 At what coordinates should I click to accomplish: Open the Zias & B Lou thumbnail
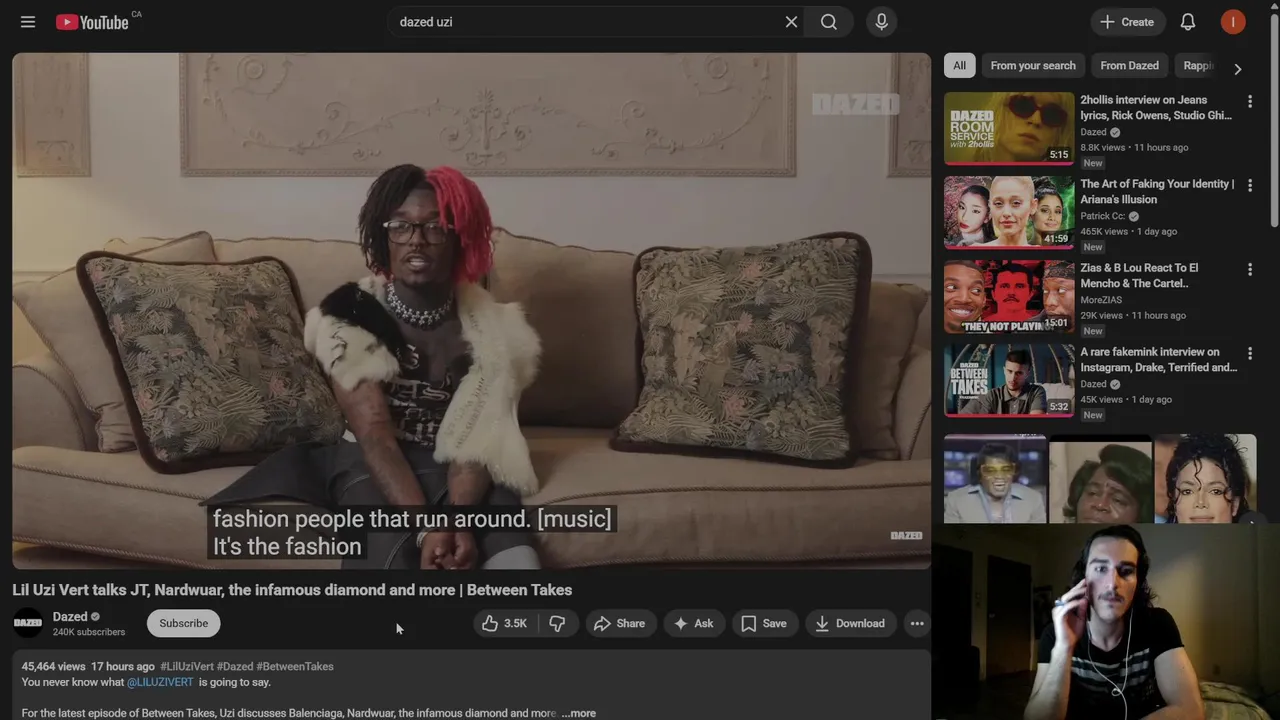[x=1009, y=296]
